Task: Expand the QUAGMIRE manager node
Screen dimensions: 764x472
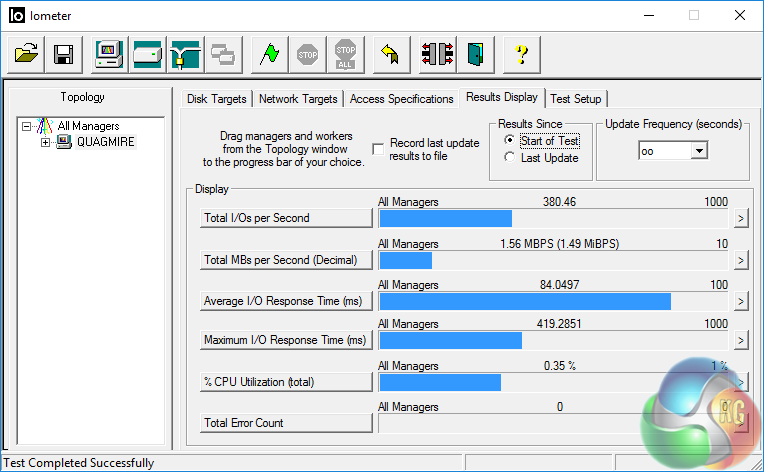Action: [45, 142]
